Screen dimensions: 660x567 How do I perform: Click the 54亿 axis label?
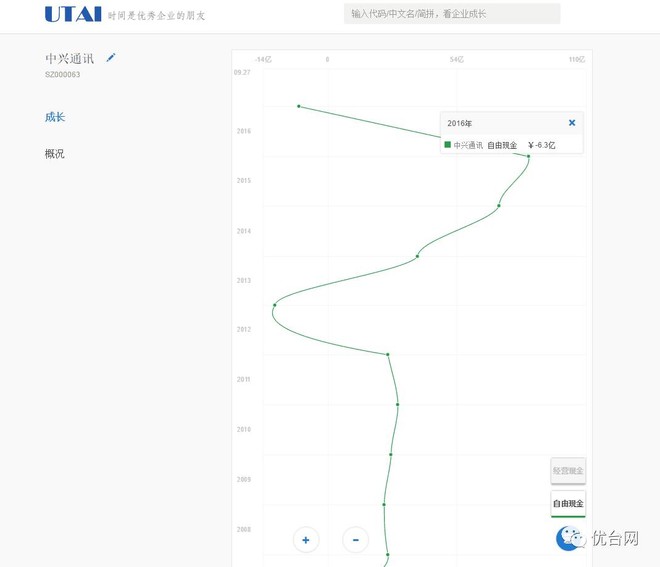point(457,59)
